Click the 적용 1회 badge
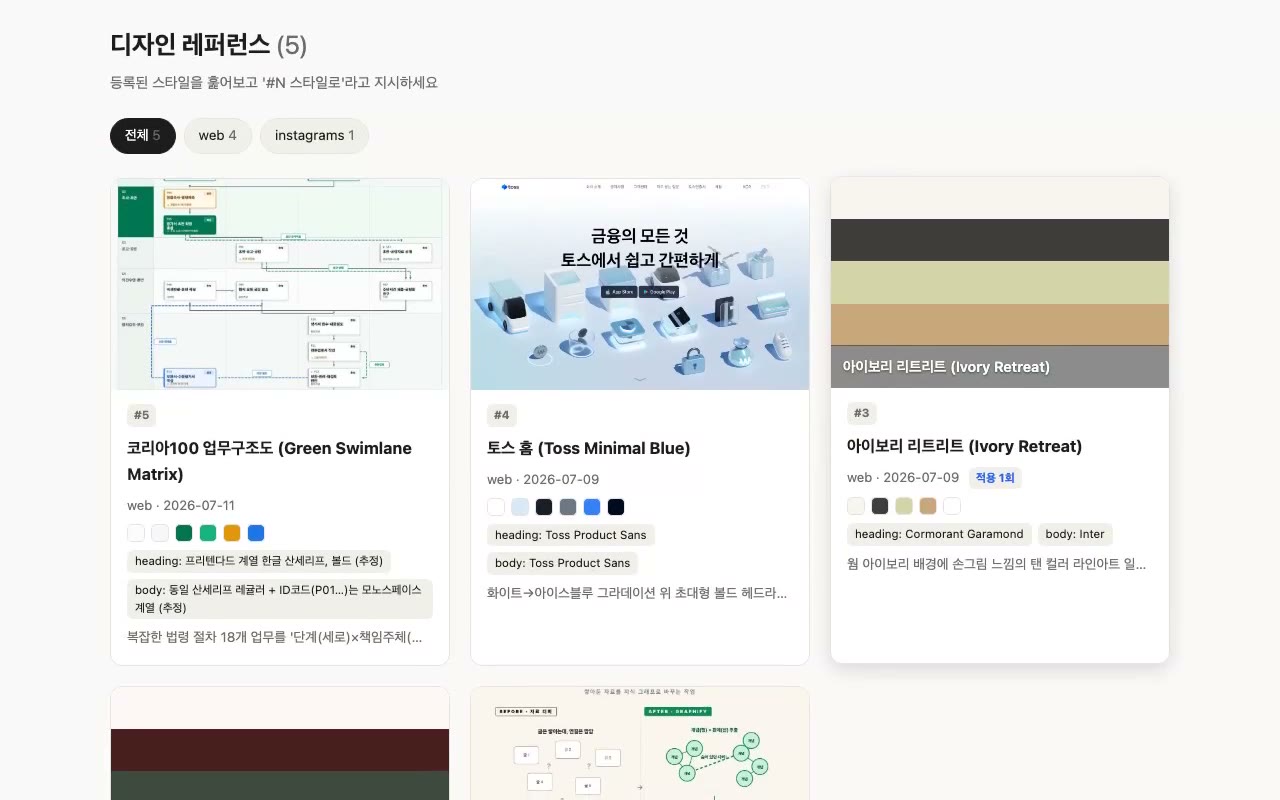Viewport: 1280px width, 800px height. click(x=995, y=478)
